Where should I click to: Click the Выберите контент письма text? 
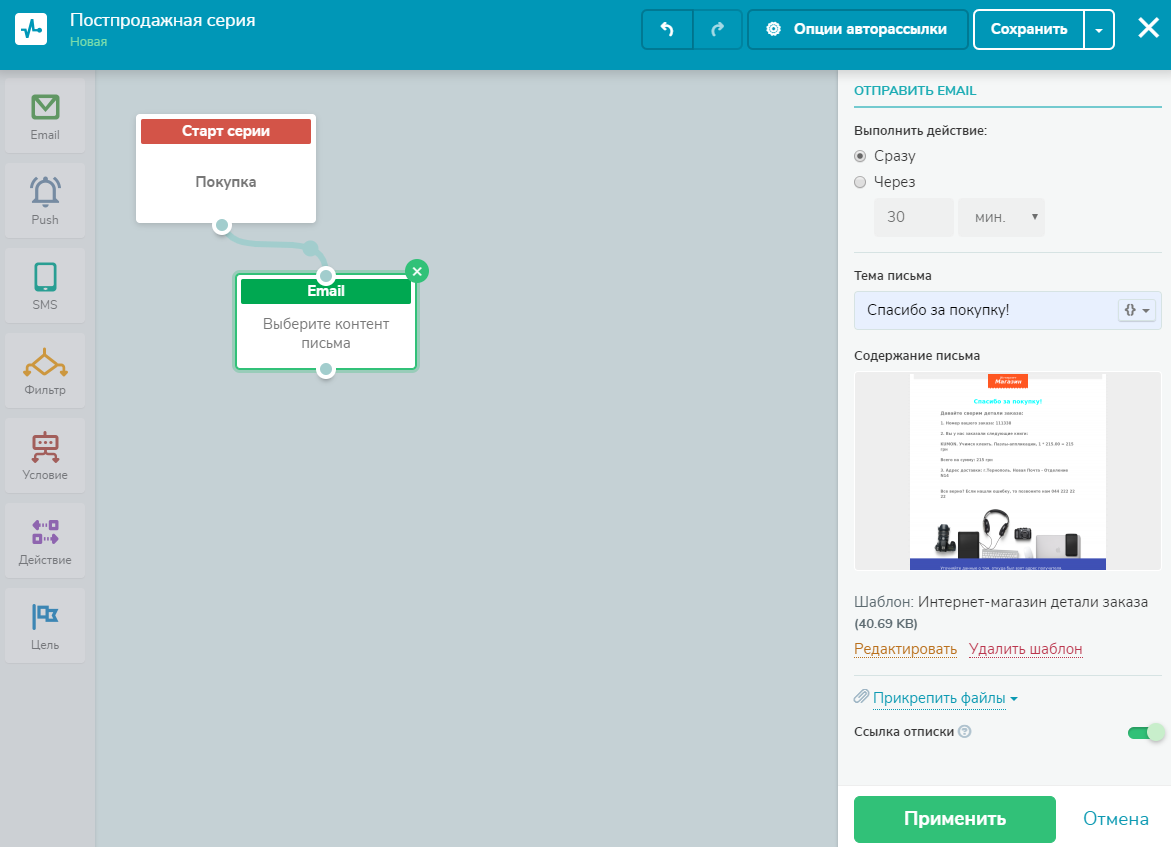(326, 333)
